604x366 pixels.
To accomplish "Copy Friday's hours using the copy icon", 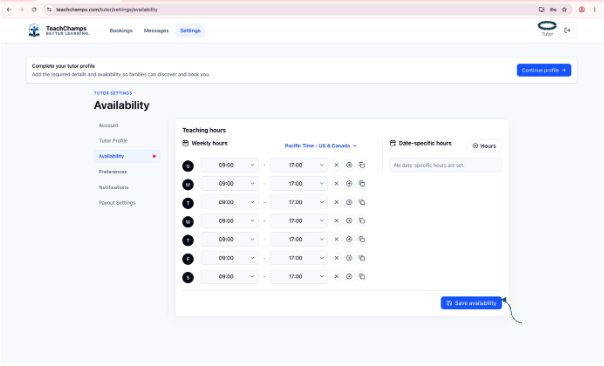I will coord(362,258).
